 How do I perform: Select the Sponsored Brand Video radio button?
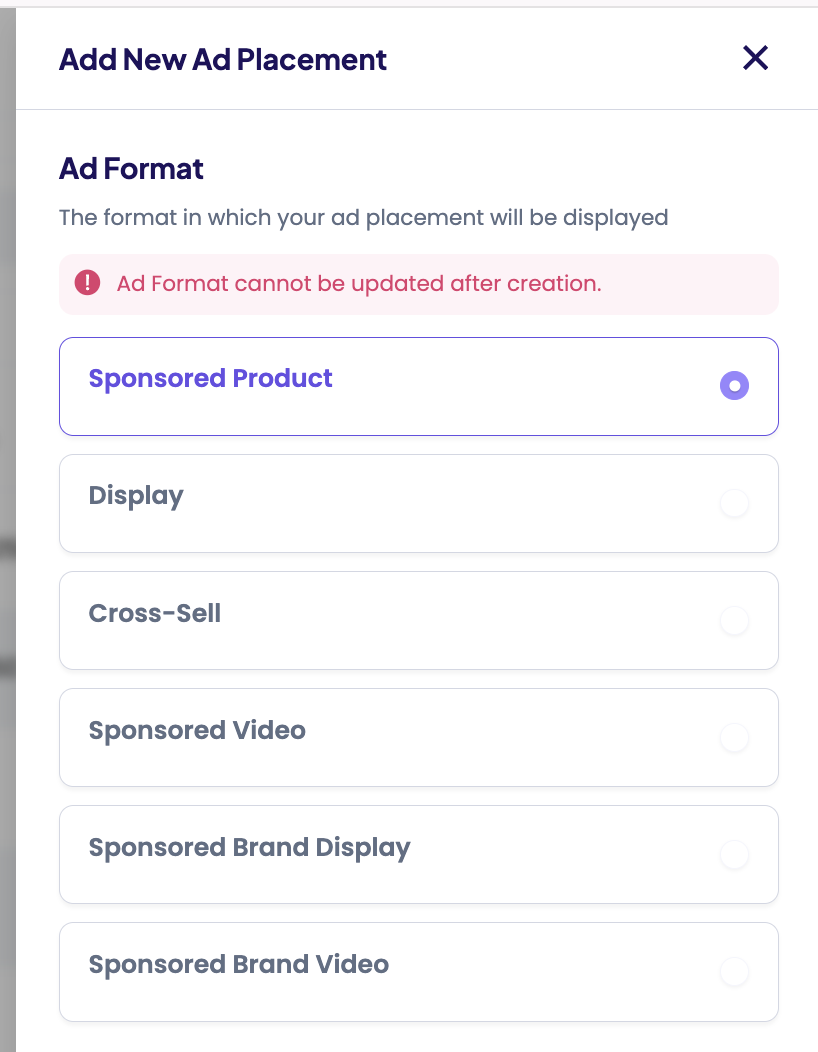734,971
